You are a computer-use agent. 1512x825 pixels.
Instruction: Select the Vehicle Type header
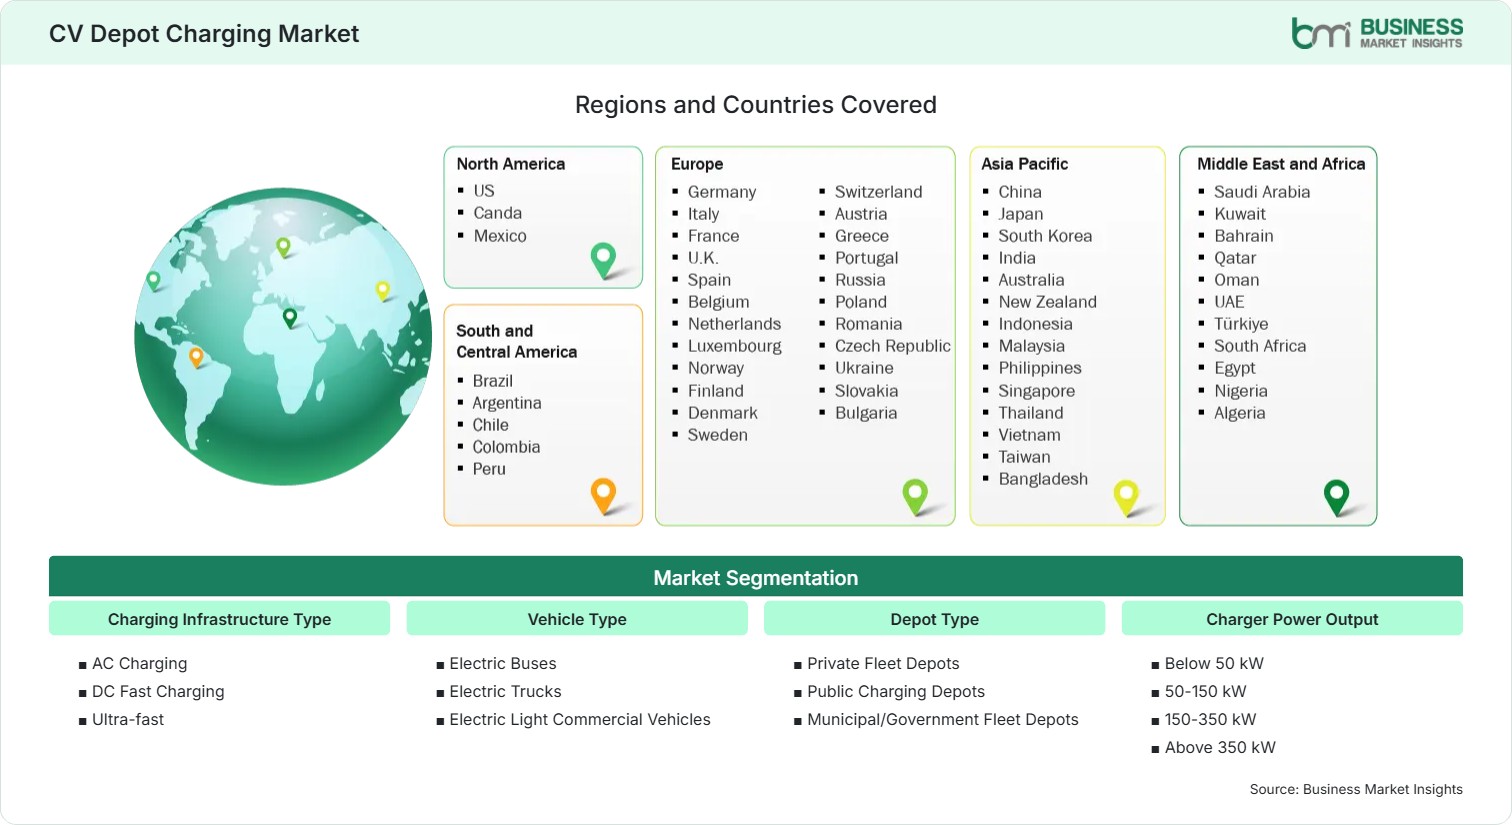tap(577, 619)
